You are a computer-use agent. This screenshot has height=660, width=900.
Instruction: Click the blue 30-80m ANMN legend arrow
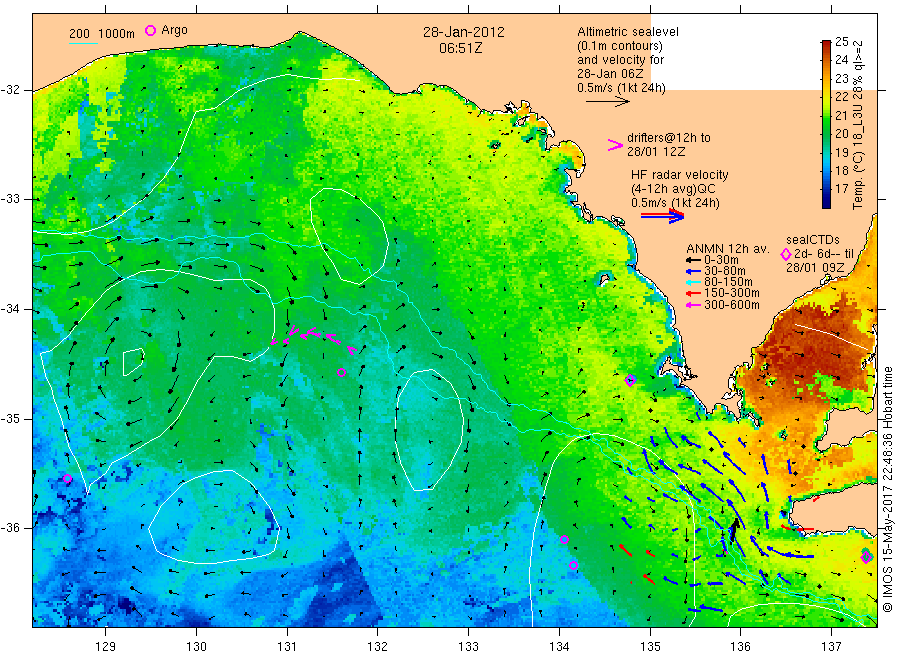tap(693, 271)
